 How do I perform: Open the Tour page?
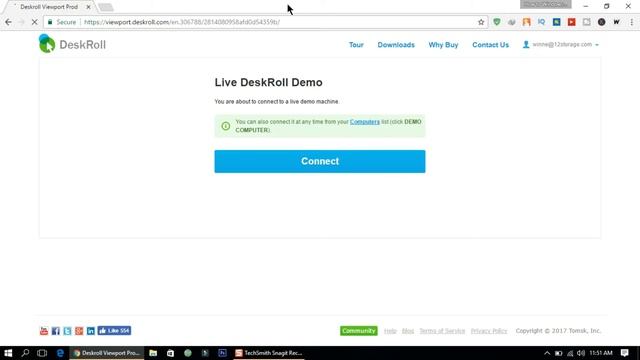pos(356,45)
